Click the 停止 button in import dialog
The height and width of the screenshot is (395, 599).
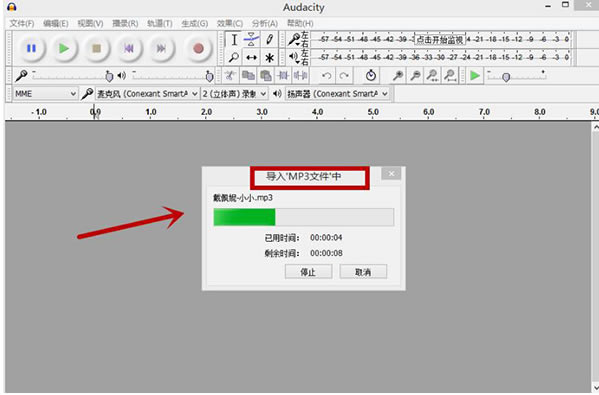point(308,272)
